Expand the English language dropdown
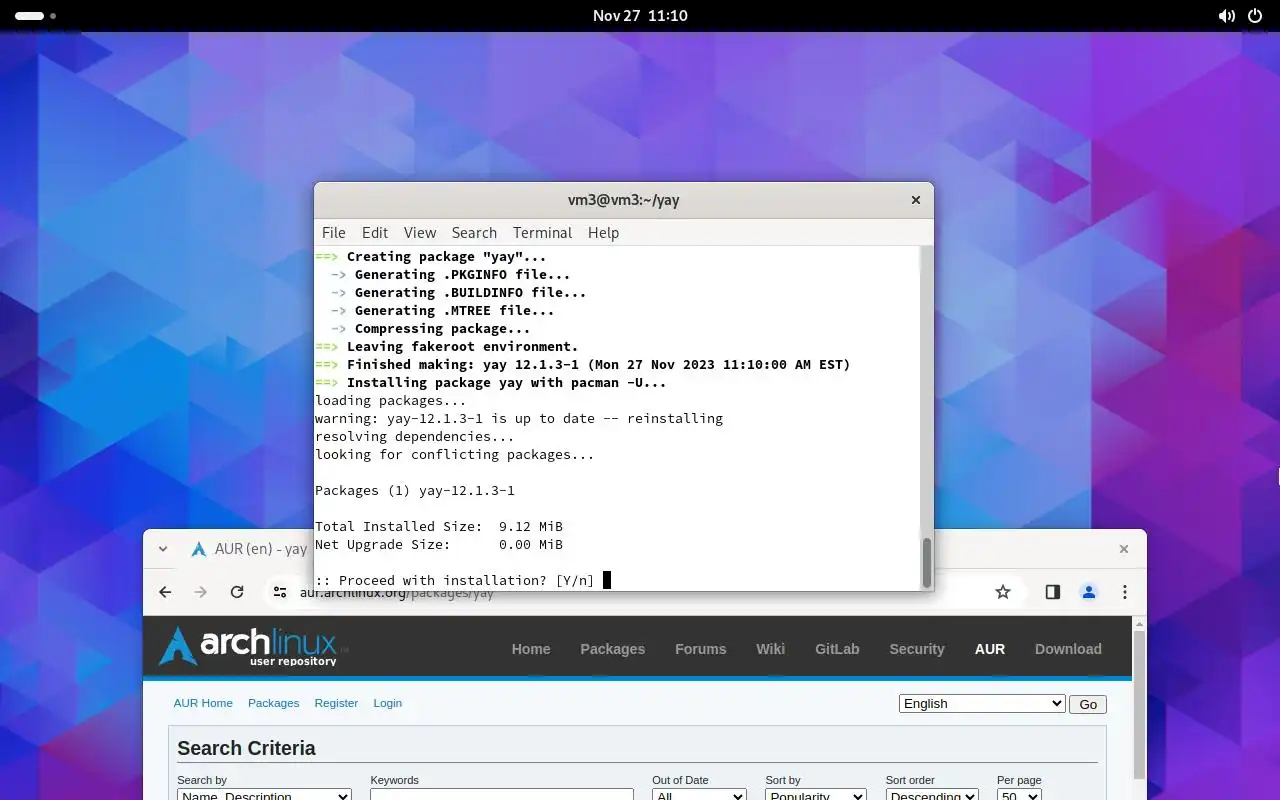1280x800 pixels. coord(982,704)
